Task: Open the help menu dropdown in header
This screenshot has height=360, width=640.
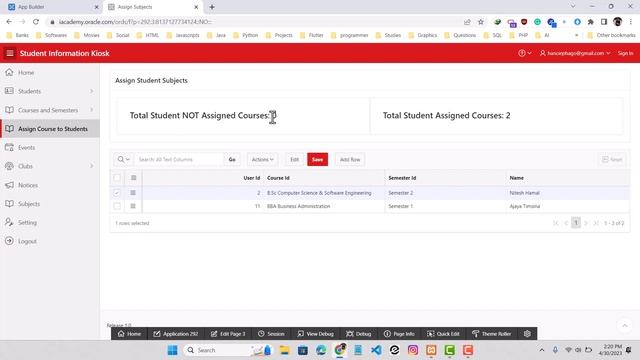Action: [524, 53]
